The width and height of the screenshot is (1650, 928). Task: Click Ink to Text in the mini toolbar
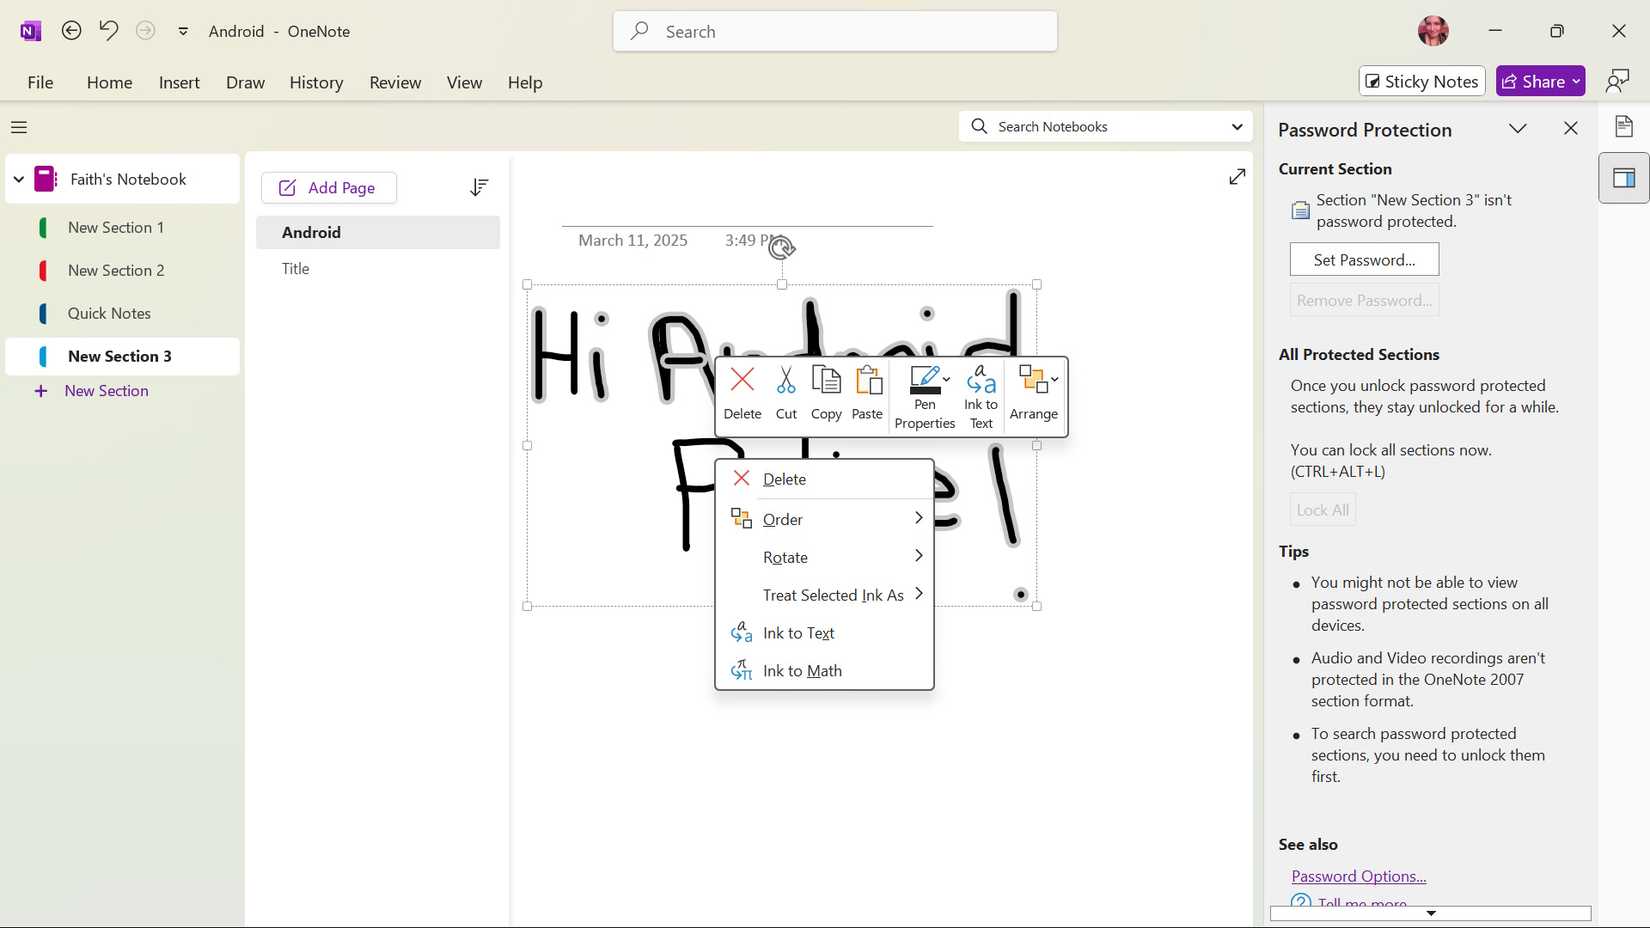click(981, 396)
